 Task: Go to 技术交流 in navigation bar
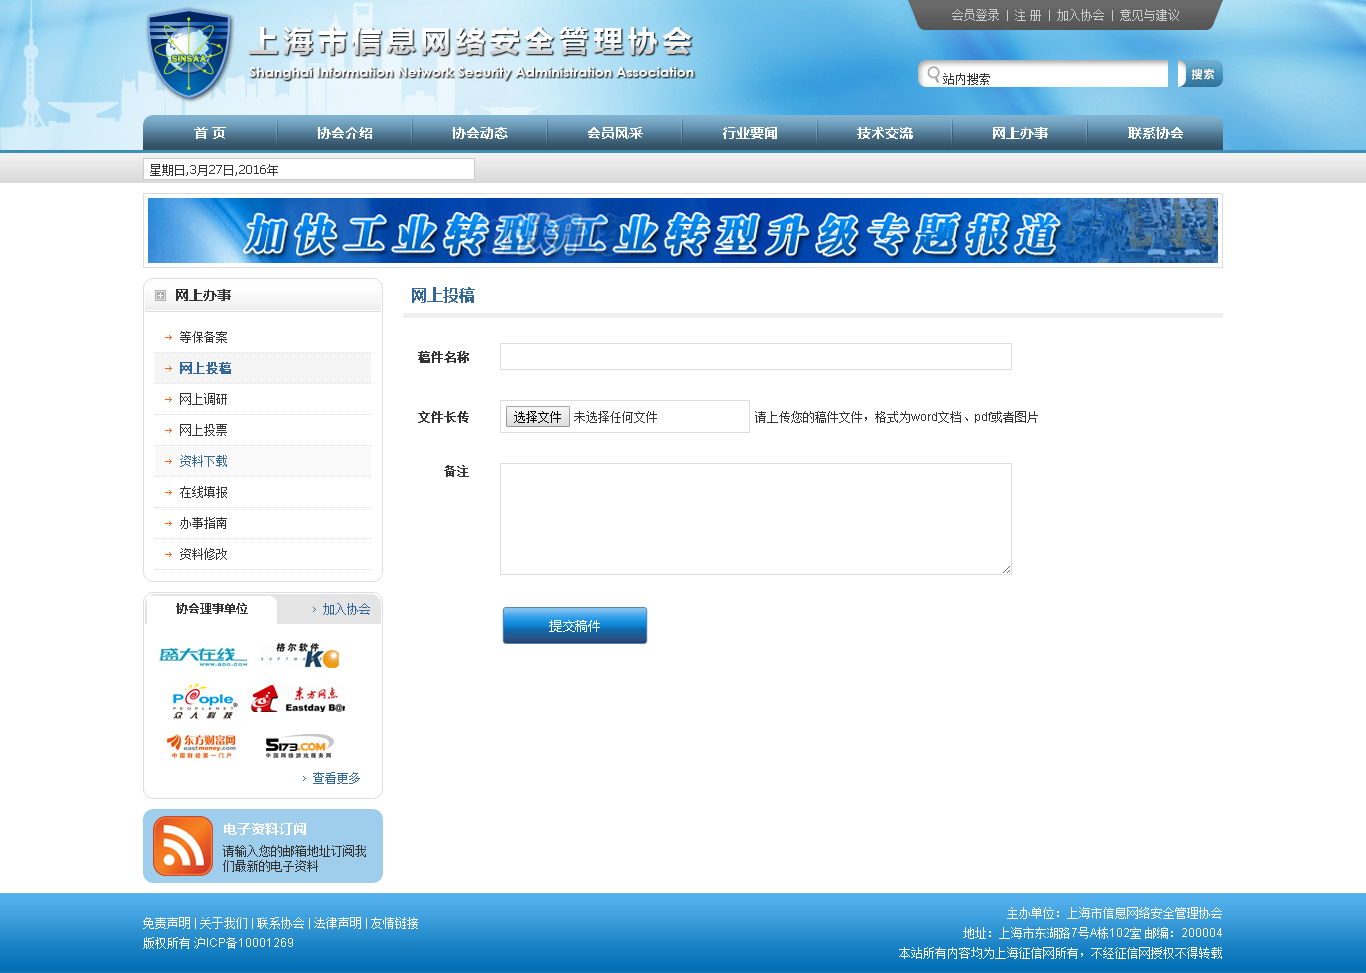[884, 133]
